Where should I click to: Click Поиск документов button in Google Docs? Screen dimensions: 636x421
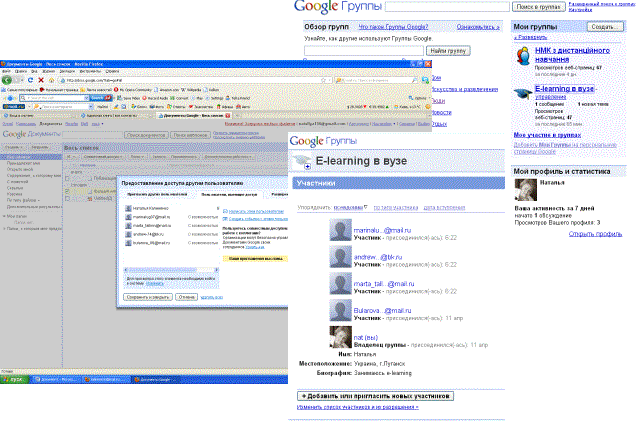point(146,135)
